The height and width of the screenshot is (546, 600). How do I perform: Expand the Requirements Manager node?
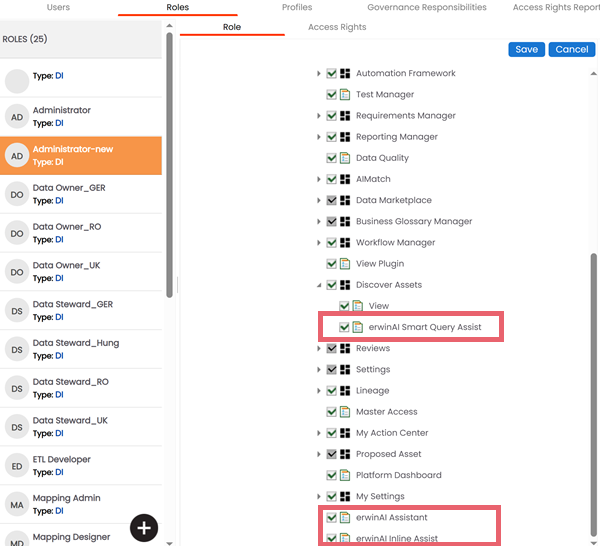click(319, 116)
